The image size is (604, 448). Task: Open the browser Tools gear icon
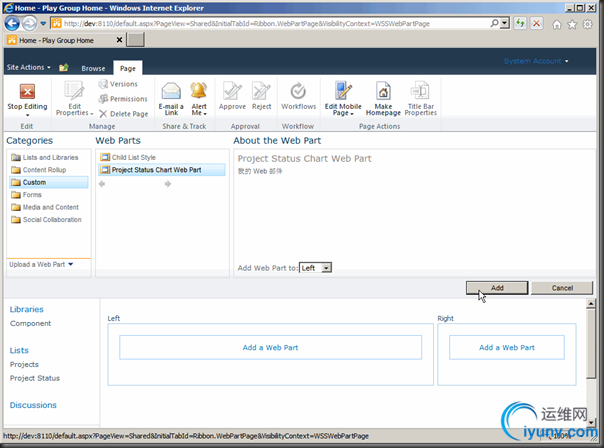click(587, 25)
